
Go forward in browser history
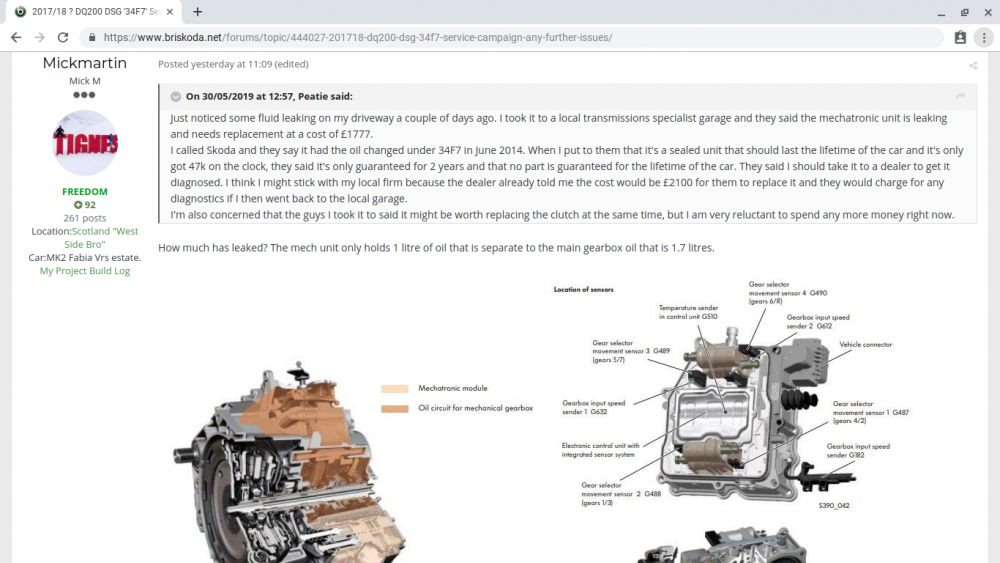point(40,38)
